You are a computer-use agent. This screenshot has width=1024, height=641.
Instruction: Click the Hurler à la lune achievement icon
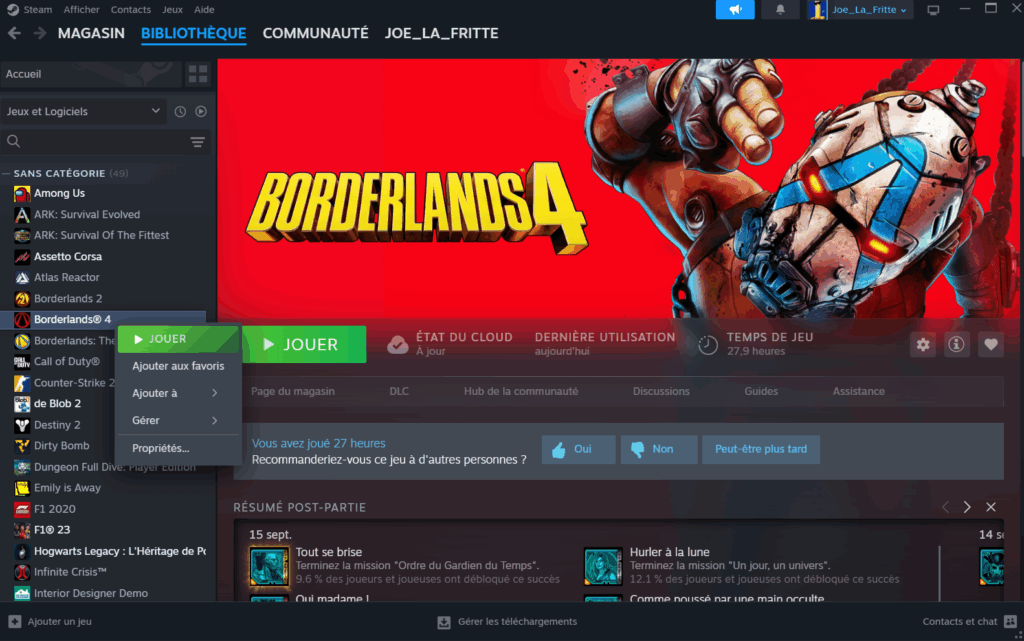click(x=603, y=566)
